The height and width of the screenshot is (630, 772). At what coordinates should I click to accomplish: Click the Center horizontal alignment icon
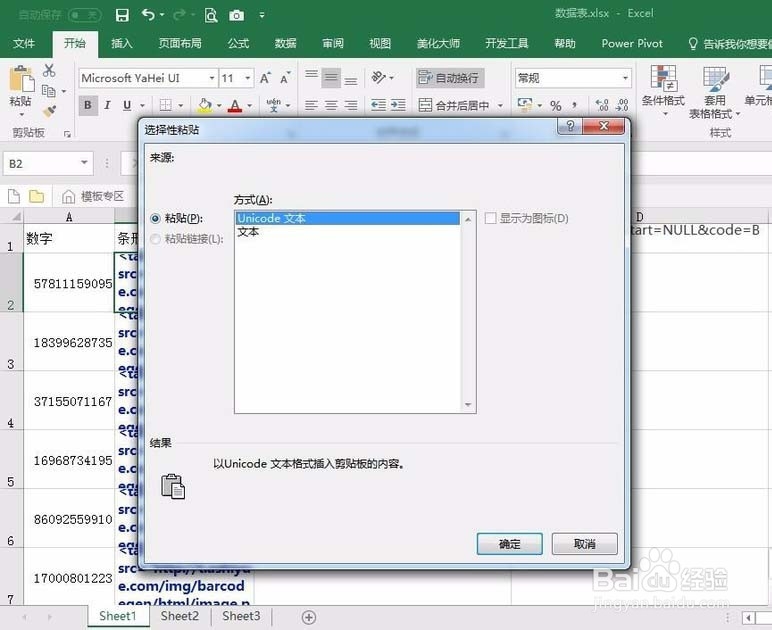pos(331,105)
